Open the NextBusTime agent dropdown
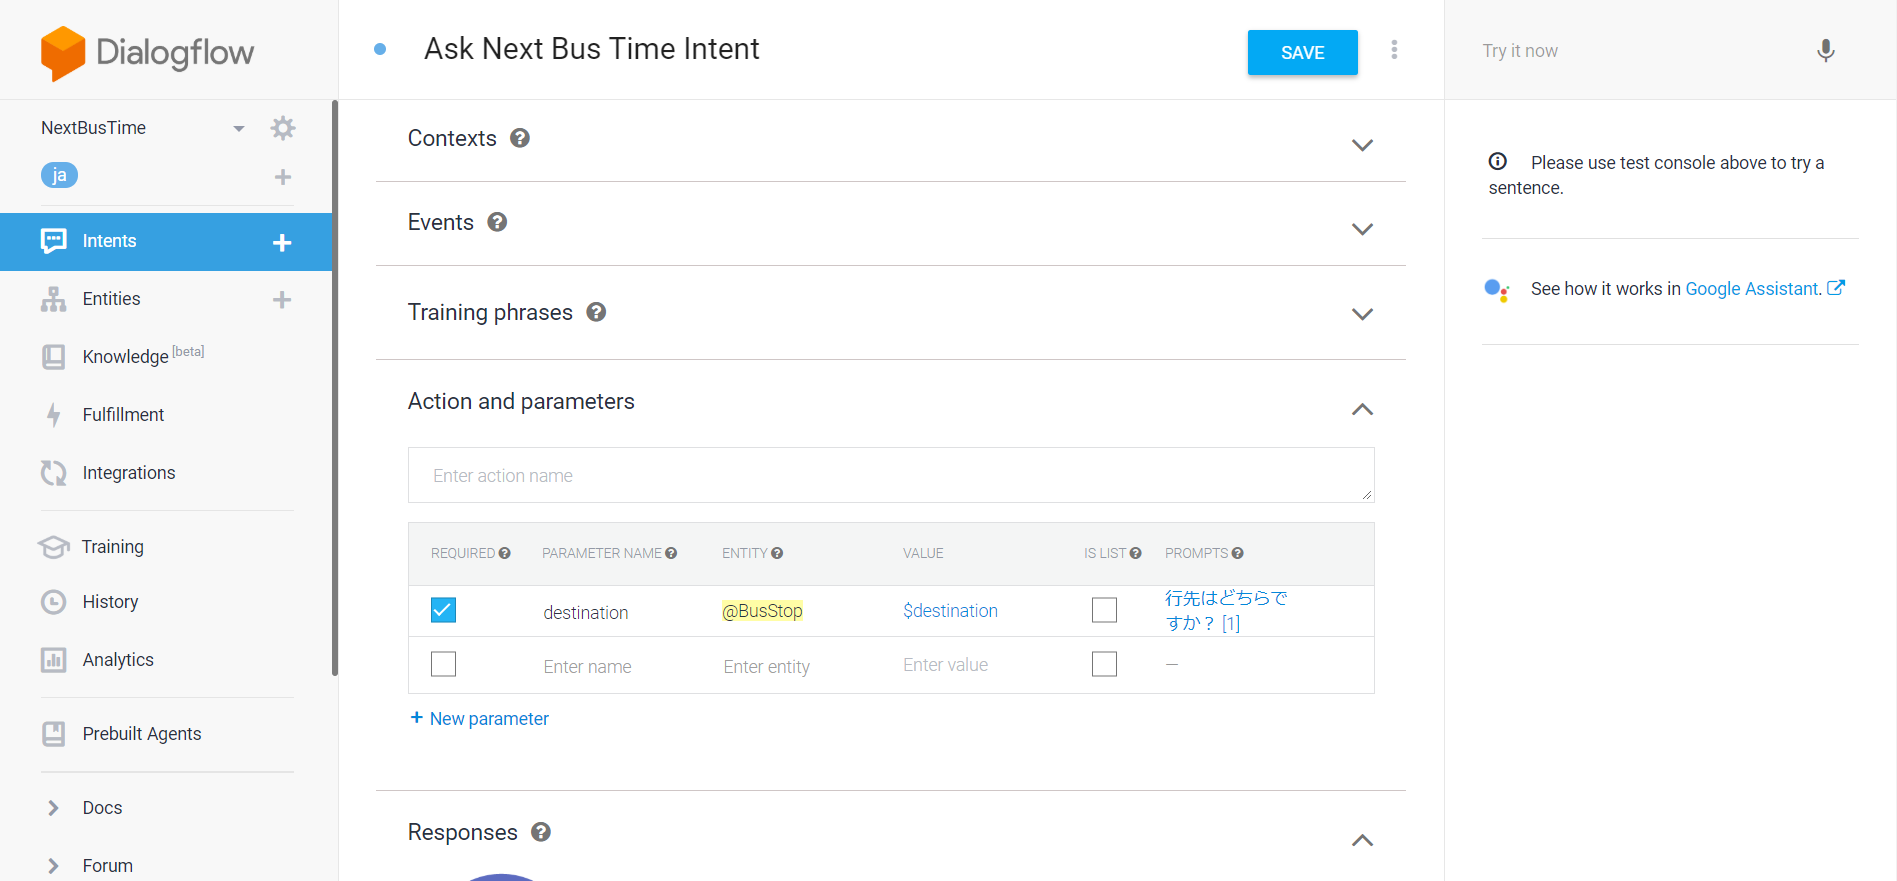1897x881 pixels. click(x=239, y=129)
